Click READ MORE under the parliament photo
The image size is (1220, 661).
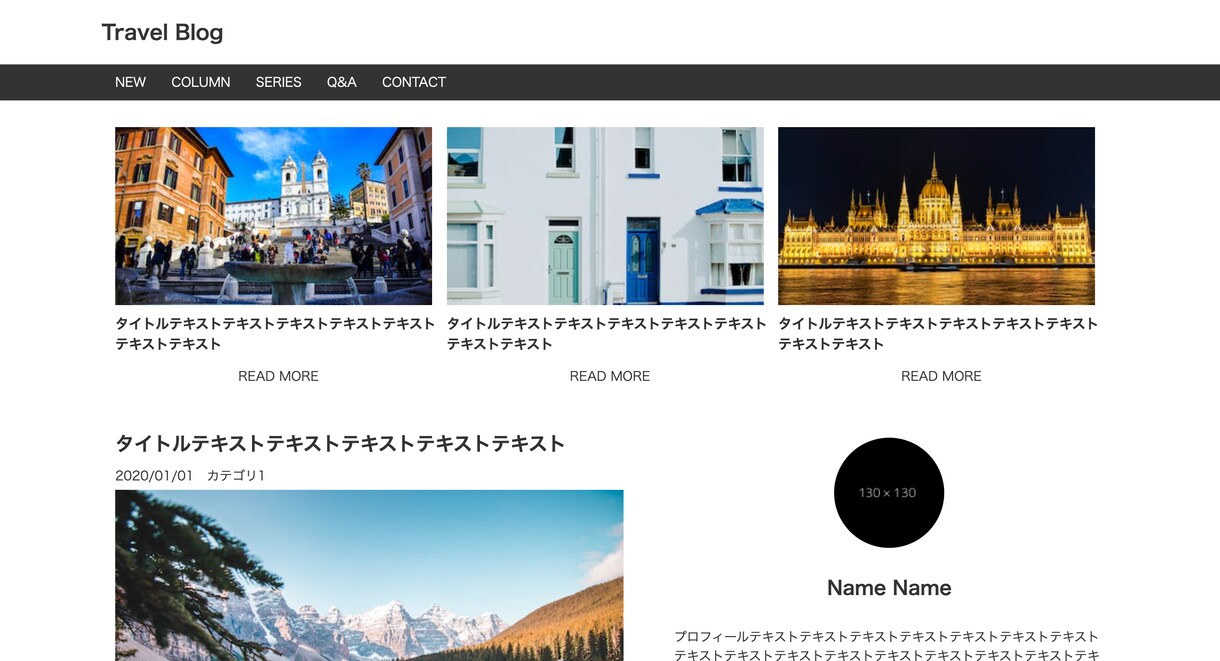click(x=941, y=376)
